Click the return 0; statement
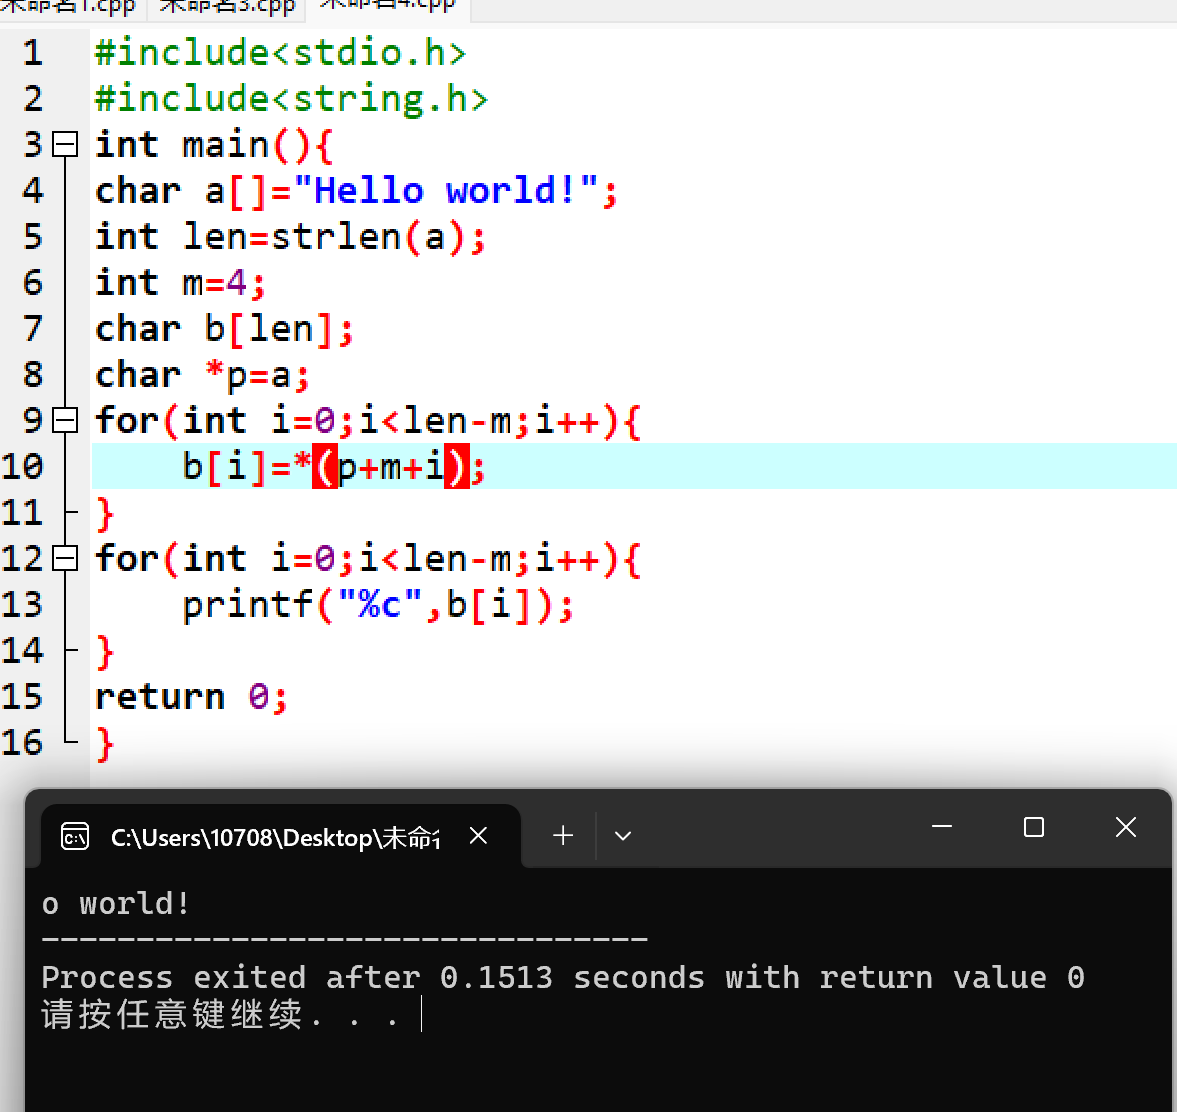 pos(191,697)
